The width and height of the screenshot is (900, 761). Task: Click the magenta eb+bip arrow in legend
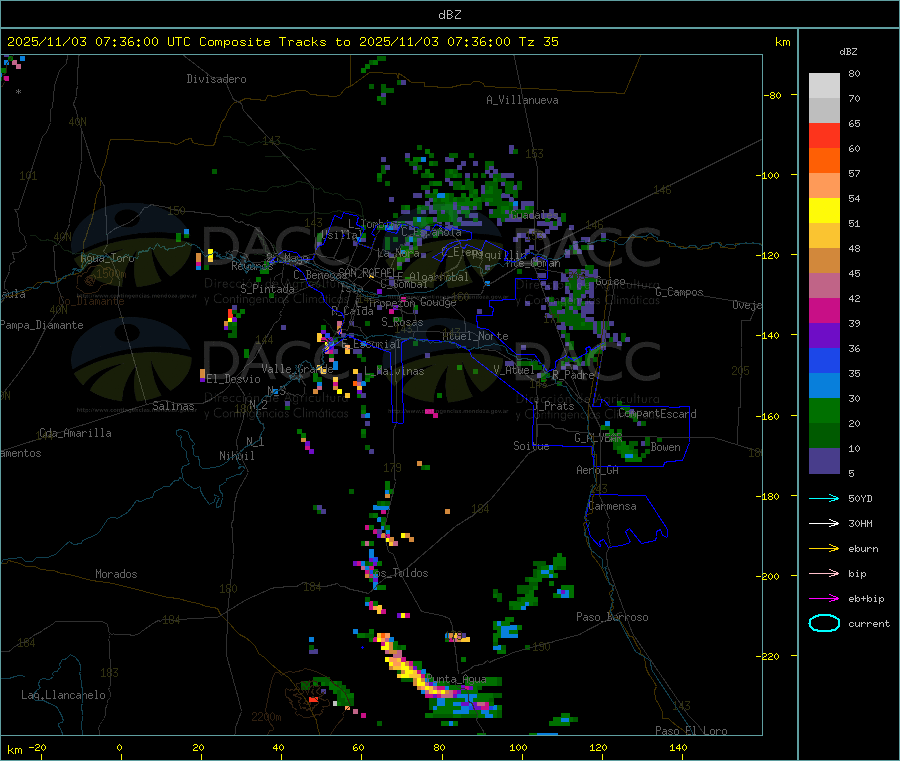click(x=824, y=599)
